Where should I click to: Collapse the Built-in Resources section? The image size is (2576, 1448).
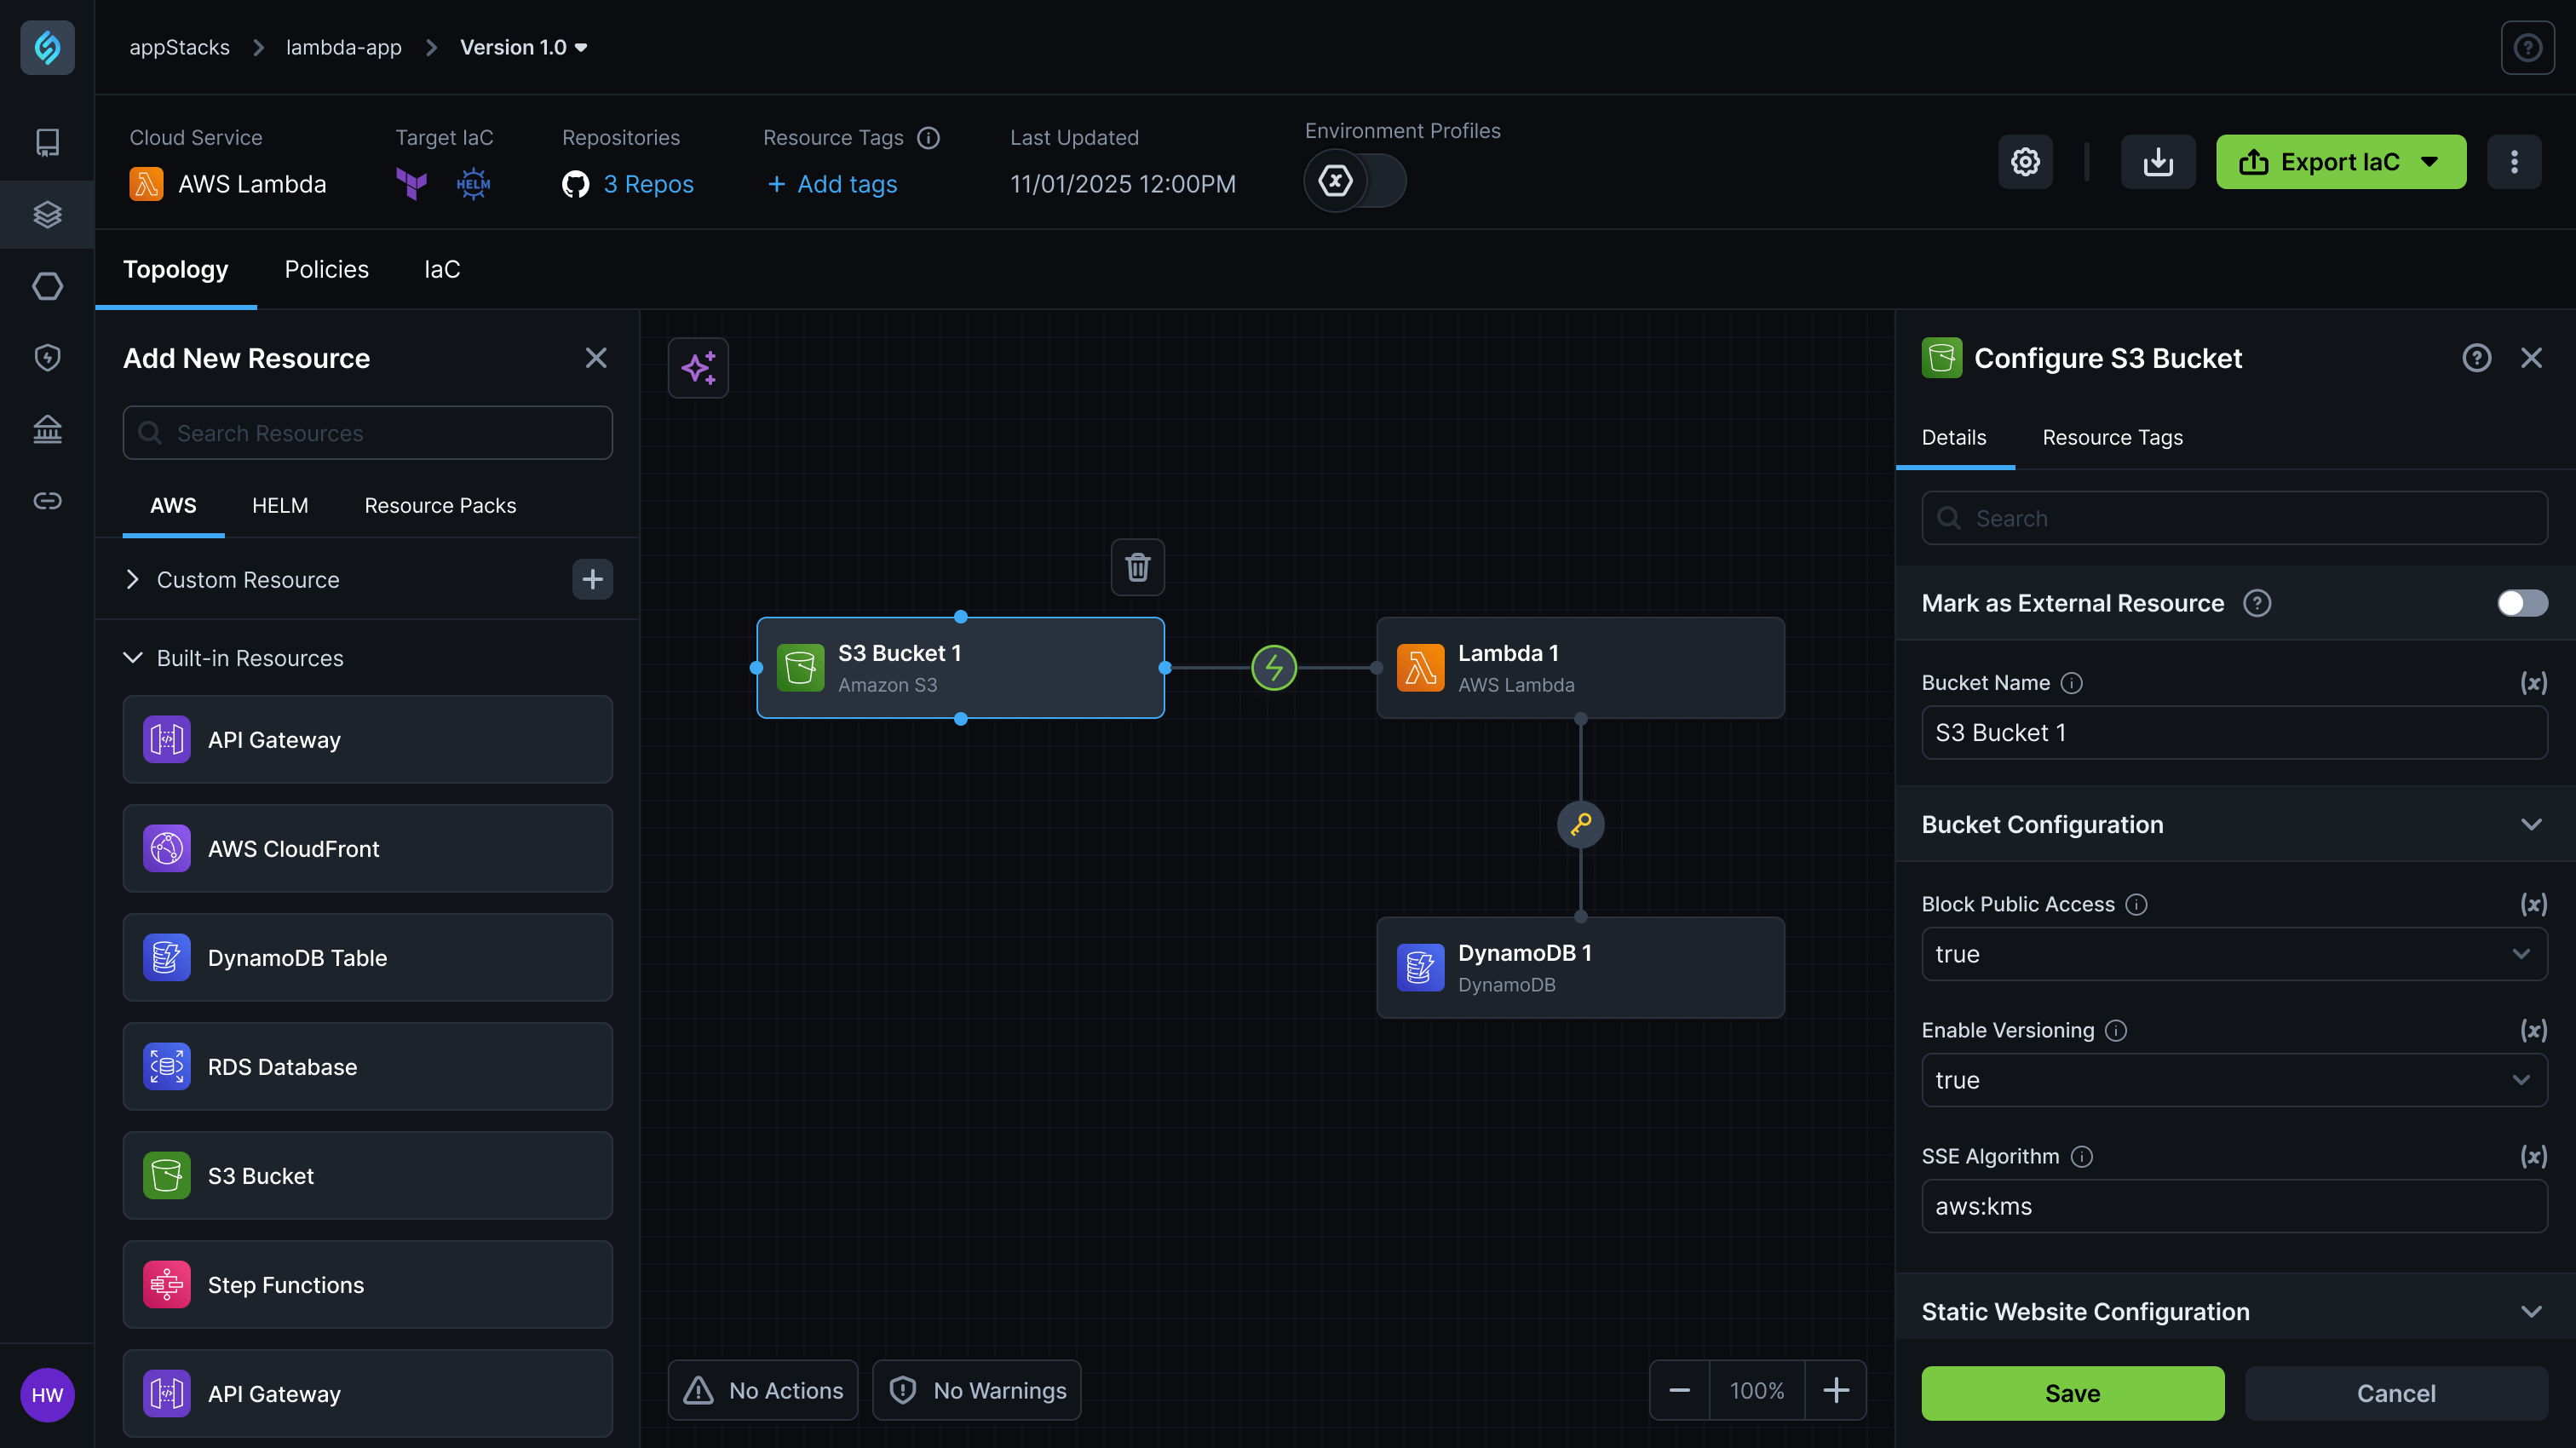coord(132,657)
